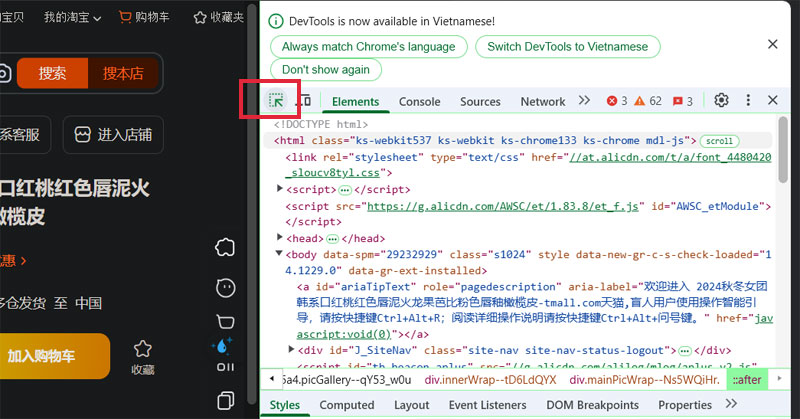
Task: Select picGallery breadcrumb item
Action: (346, 380)
